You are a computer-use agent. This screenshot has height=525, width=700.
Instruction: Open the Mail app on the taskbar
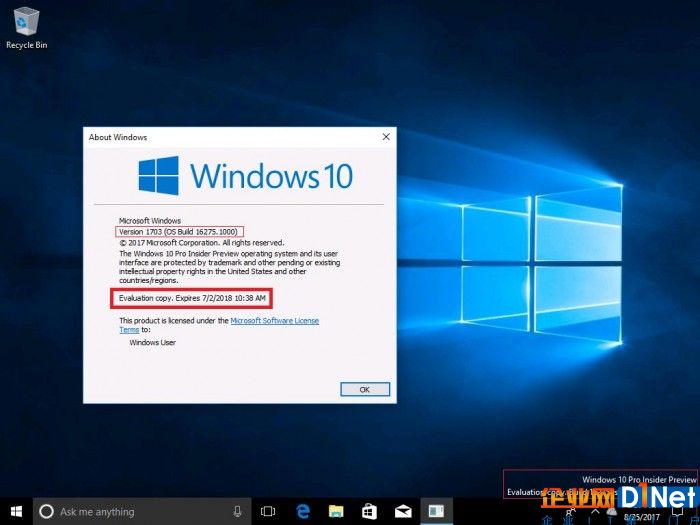point(403,512)
